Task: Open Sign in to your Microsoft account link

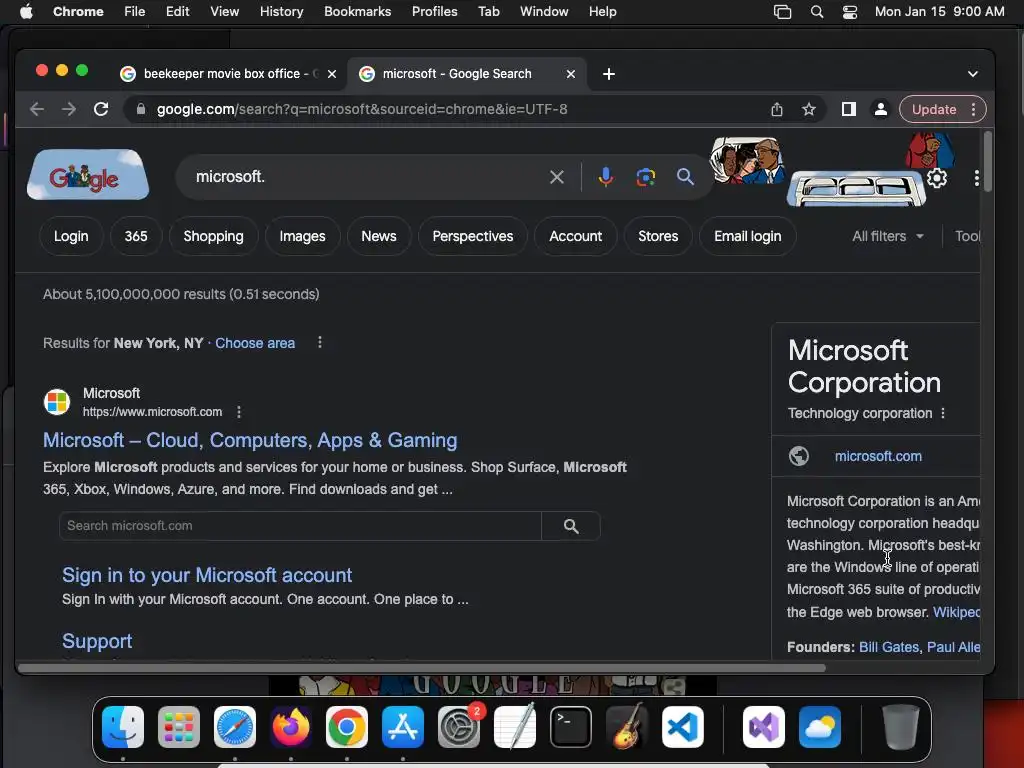Action: pyautogui.click(x=207, y=575)
